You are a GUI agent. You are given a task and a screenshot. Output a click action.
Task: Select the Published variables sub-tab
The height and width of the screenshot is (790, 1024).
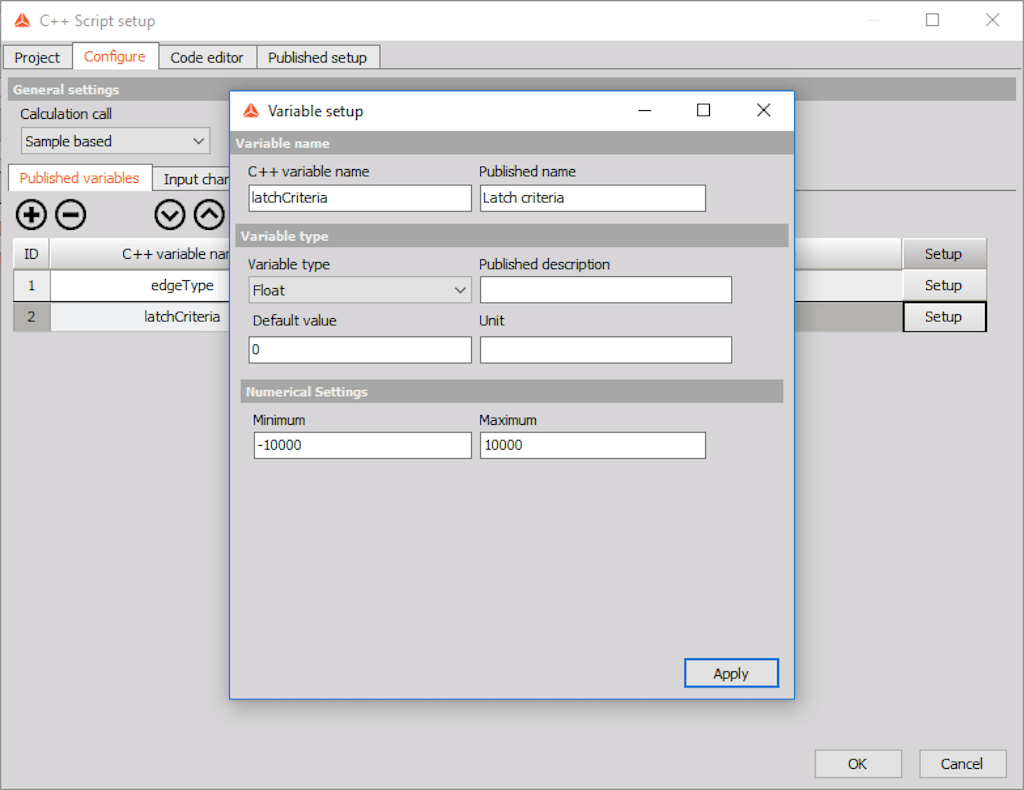click(x=80, y=178)
